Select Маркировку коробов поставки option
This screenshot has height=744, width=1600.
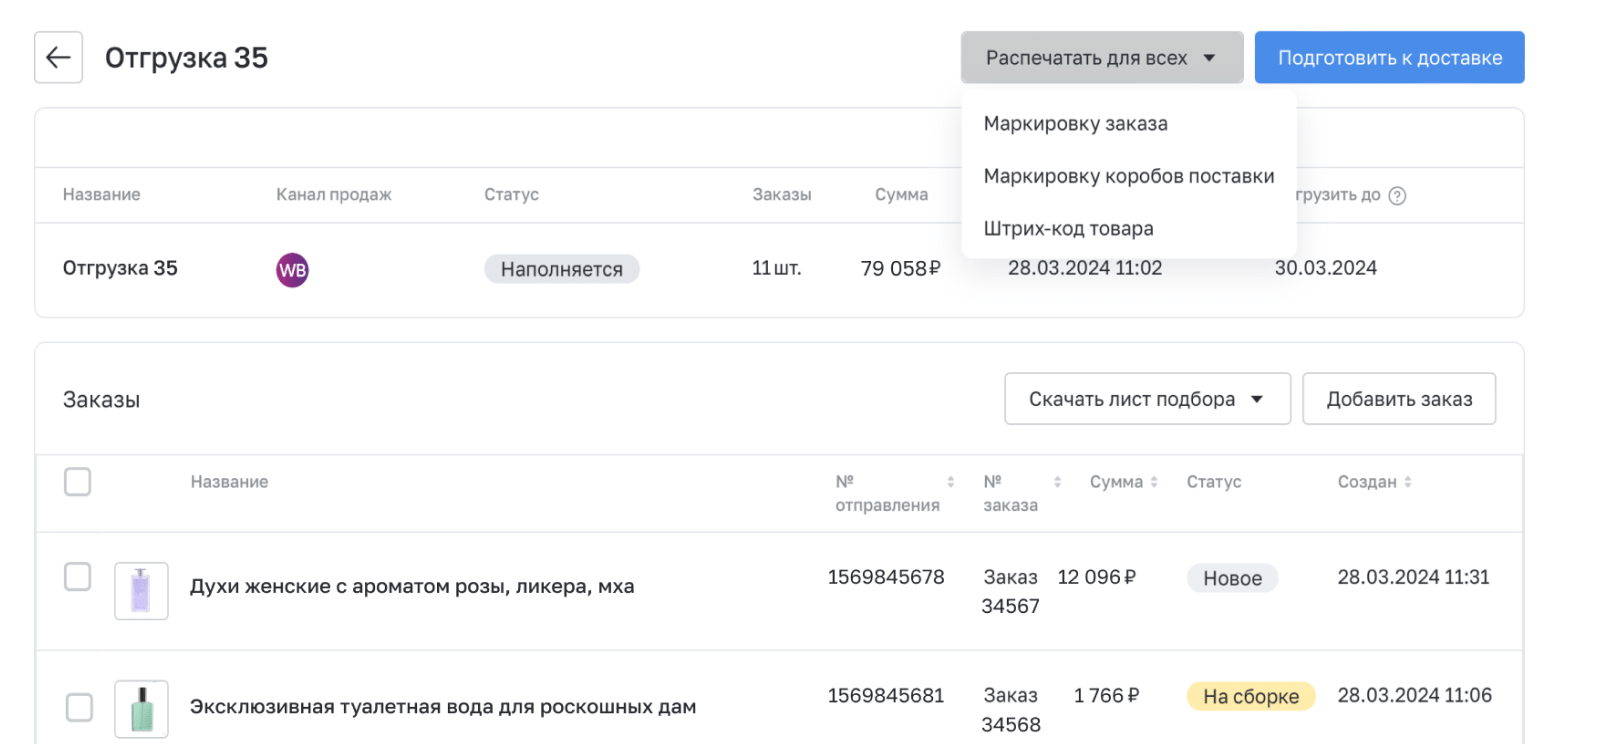[1128, 177]
